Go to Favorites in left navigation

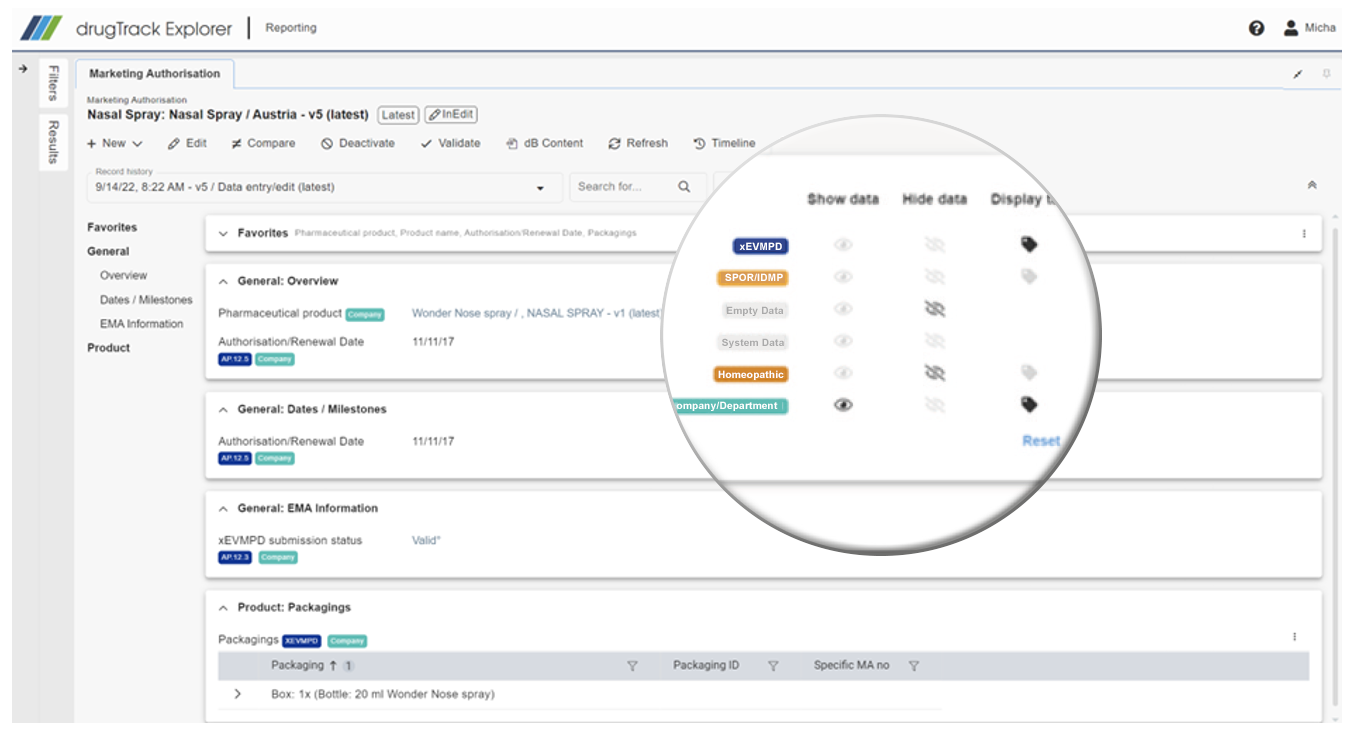coord(112,227)
